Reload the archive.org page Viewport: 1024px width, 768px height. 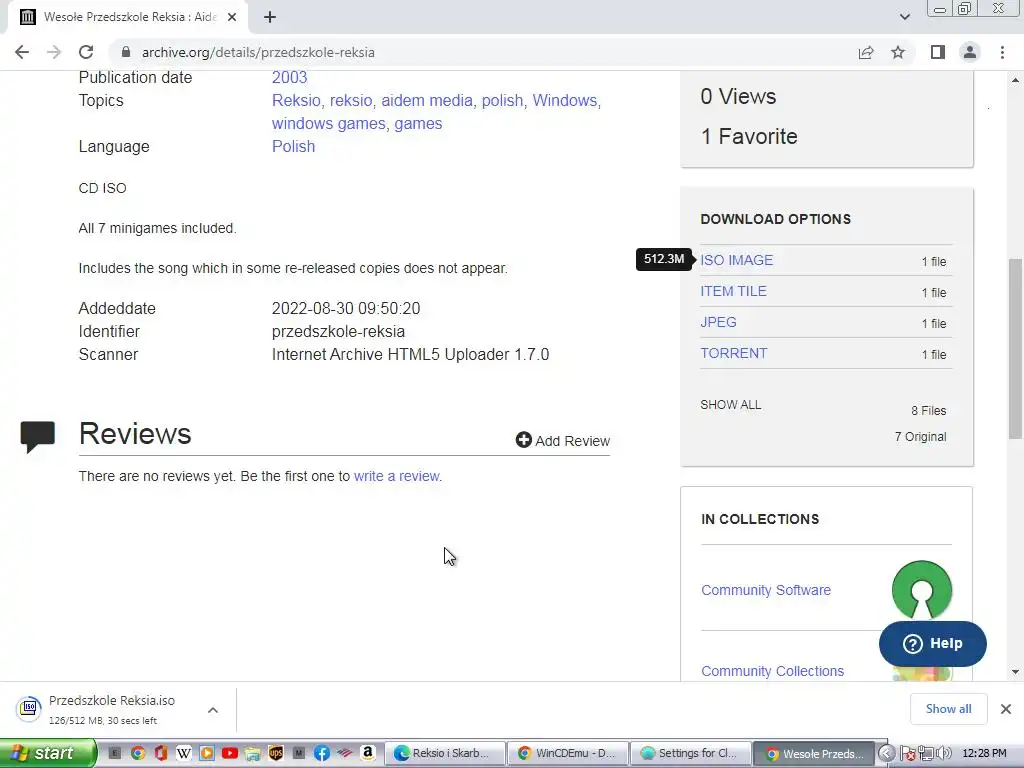click(86, 52)
